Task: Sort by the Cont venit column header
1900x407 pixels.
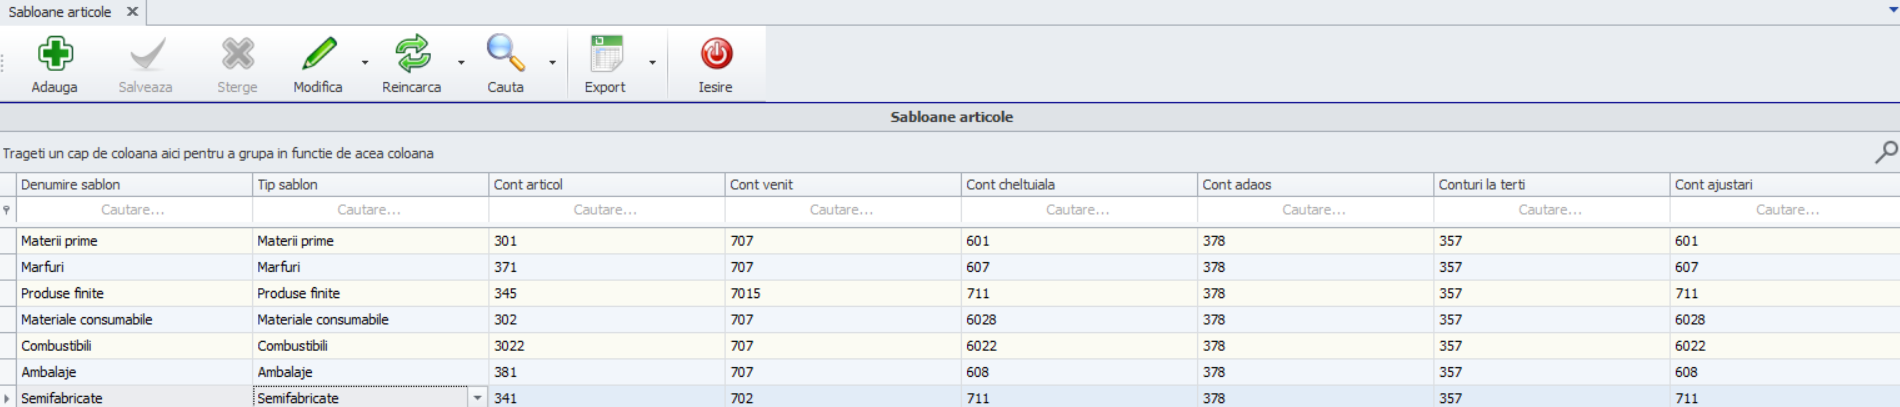Action: click(842, 185)
